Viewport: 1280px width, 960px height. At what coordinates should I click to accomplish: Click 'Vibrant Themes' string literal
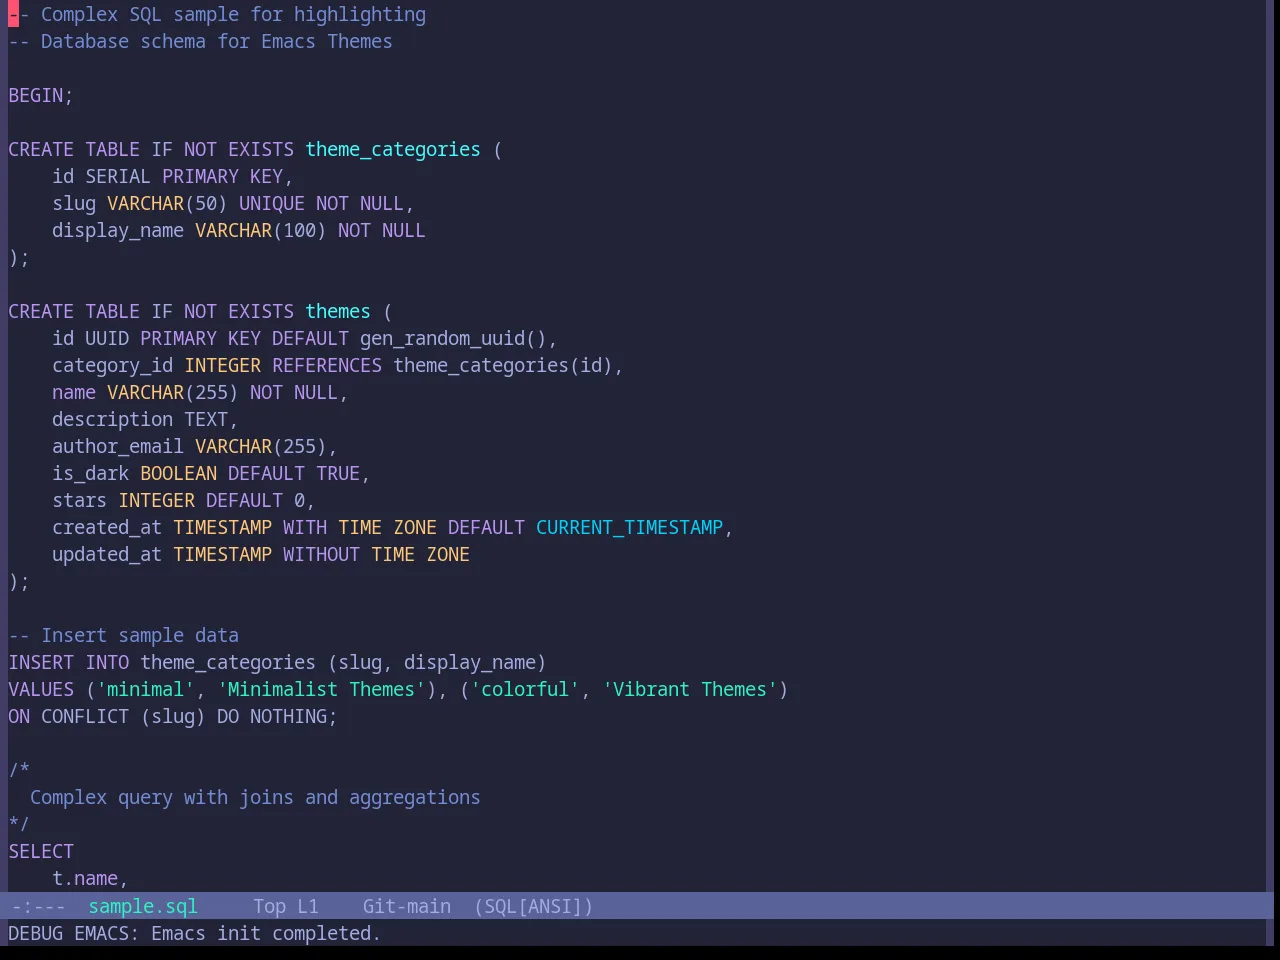coord(690,689)
